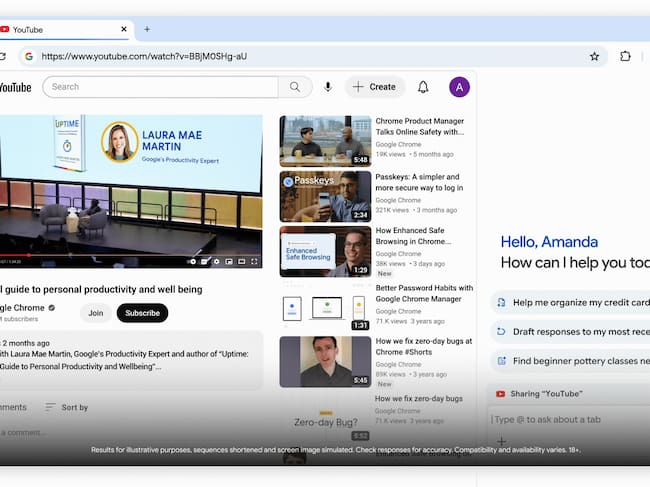This screenshot has width=650, height=487.
Task: Open the Passkeys video thumbnail
Action: [x=325, y=196]
